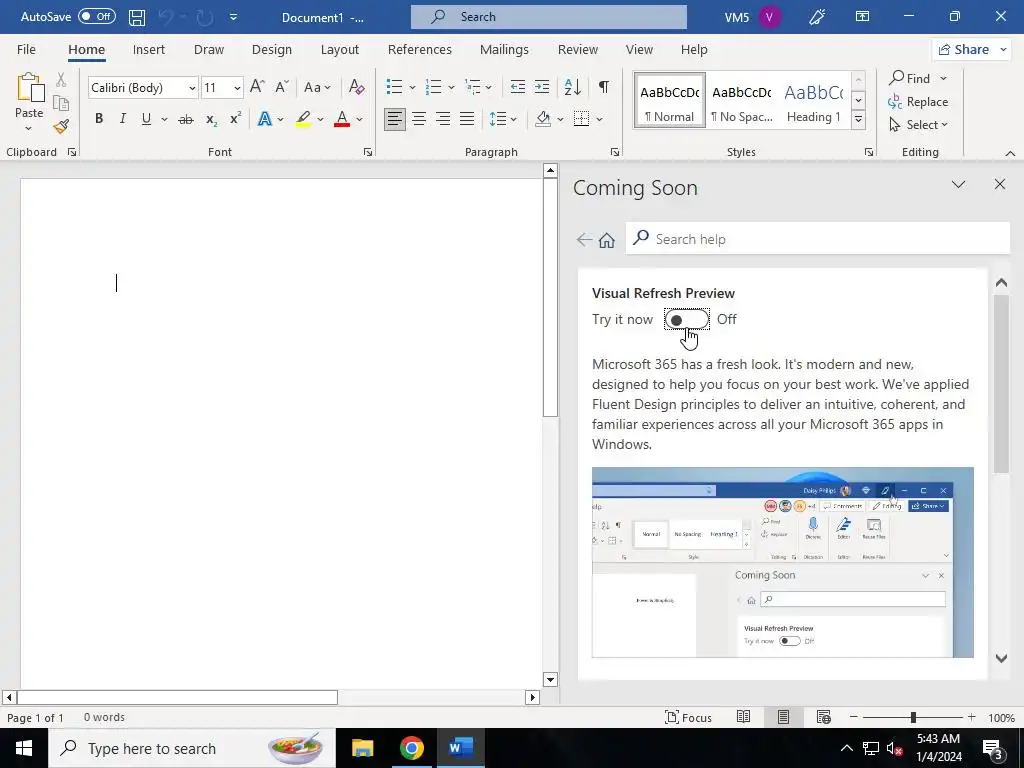1024x768 pixels.
Task: Click the Search help input field
Action: click(x=818, y=239)
